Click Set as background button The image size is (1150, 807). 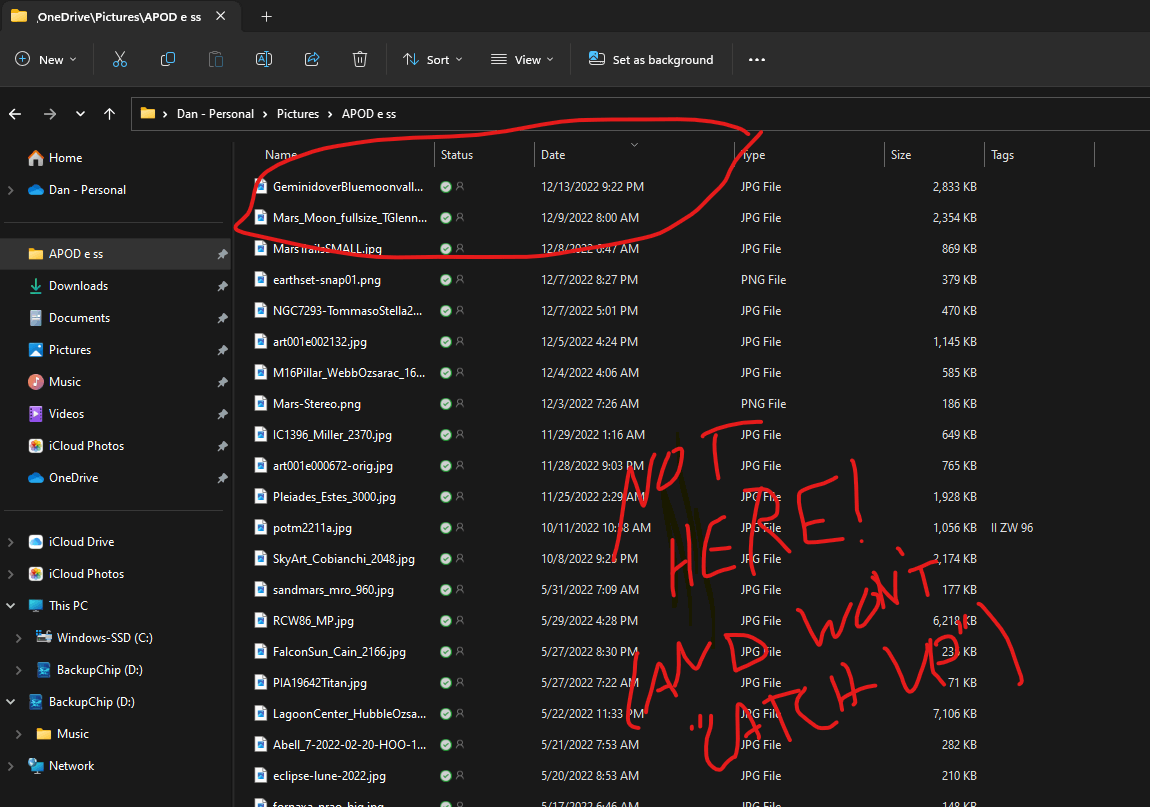coord(651,59)
